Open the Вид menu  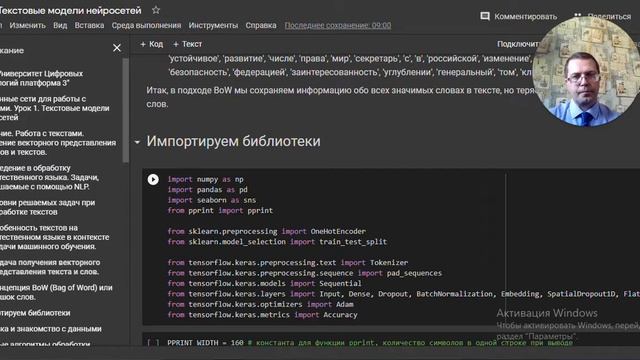click(60, 25)
